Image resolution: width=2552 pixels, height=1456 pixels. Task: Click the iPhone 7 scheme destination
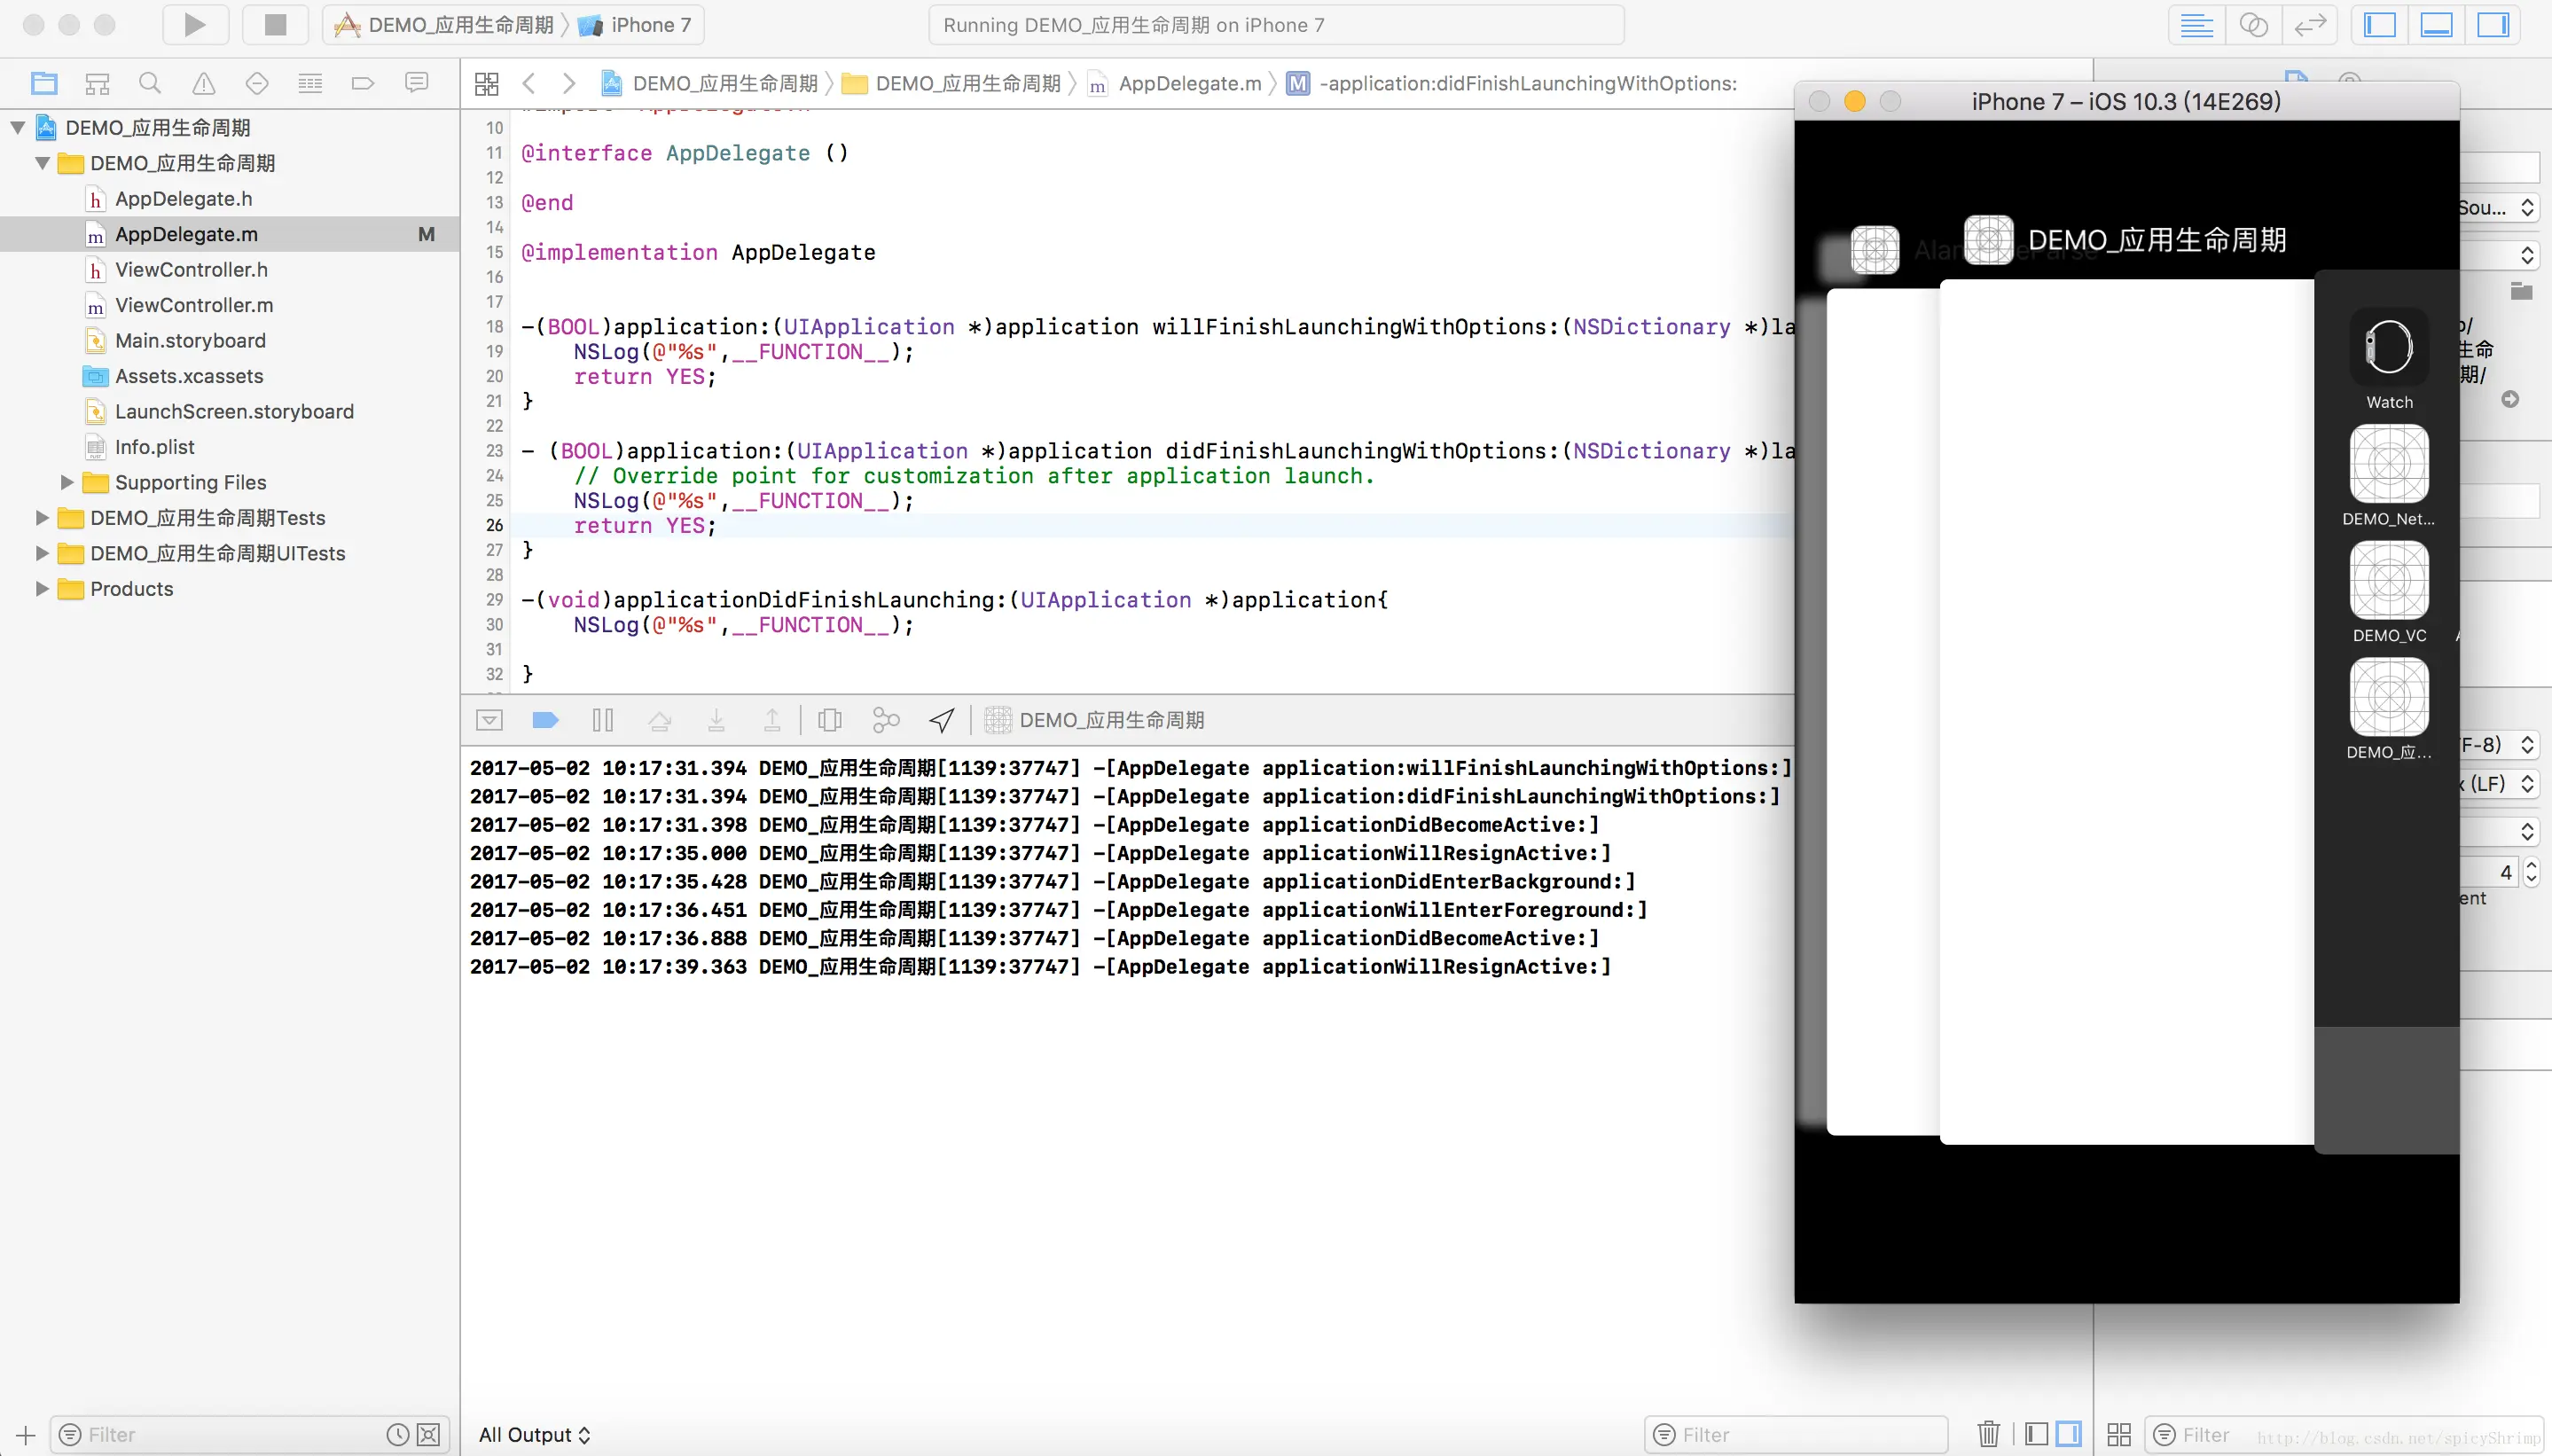pos(650,25)
